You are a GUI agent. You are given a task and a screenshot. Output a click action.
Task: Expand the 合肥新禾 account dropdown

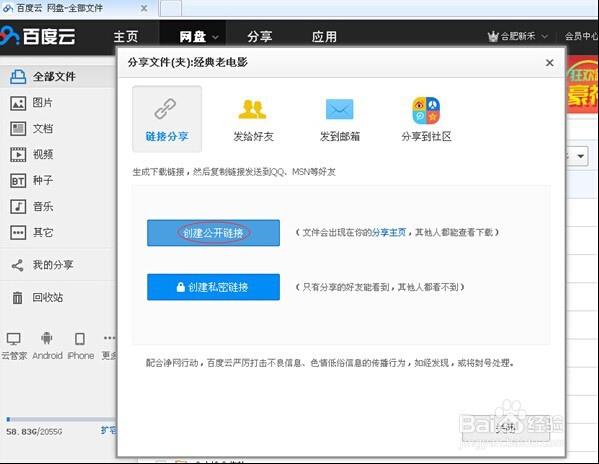tap(545, 36)
